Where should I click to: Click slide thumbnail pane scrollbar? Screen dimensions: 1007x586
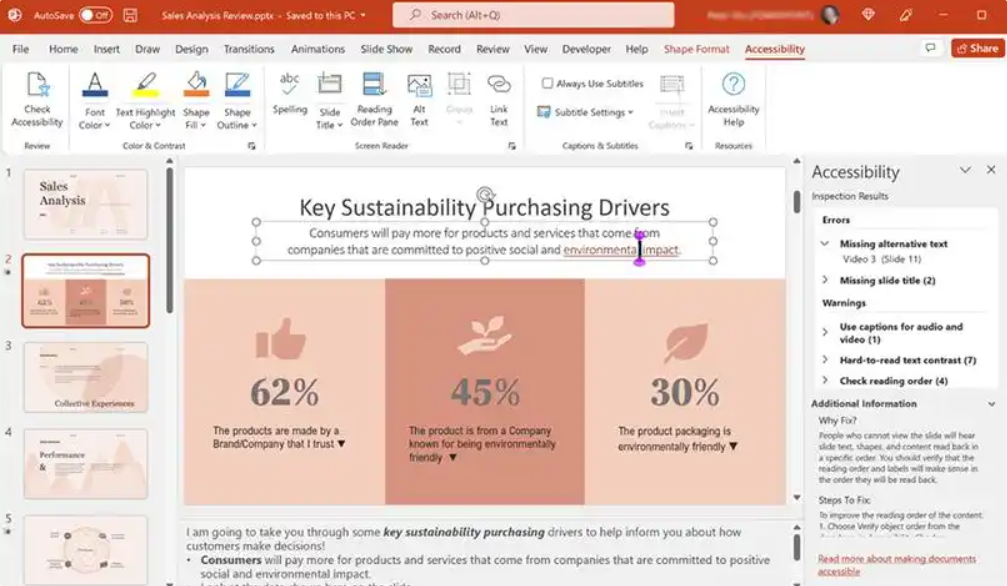[170, 241]
